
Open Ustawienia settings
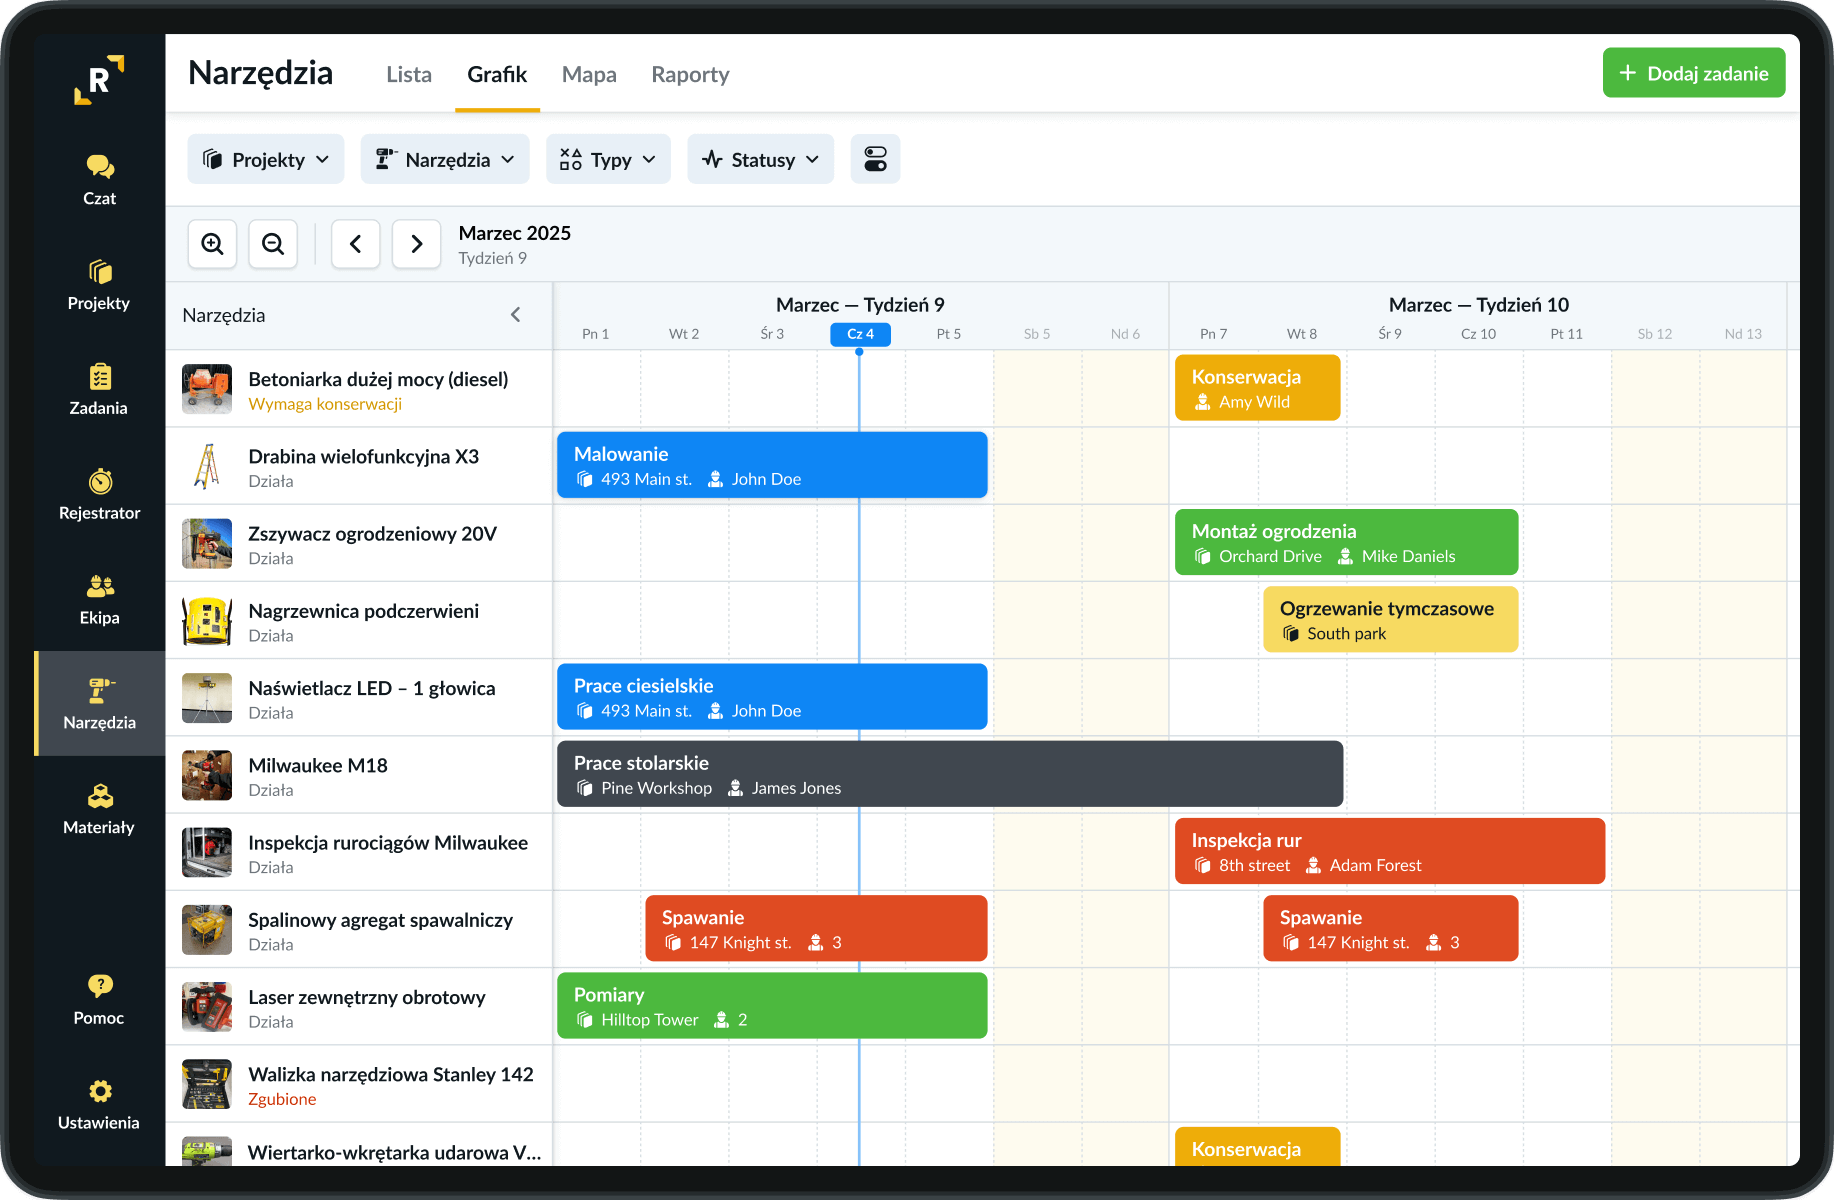pos(99,1105)
